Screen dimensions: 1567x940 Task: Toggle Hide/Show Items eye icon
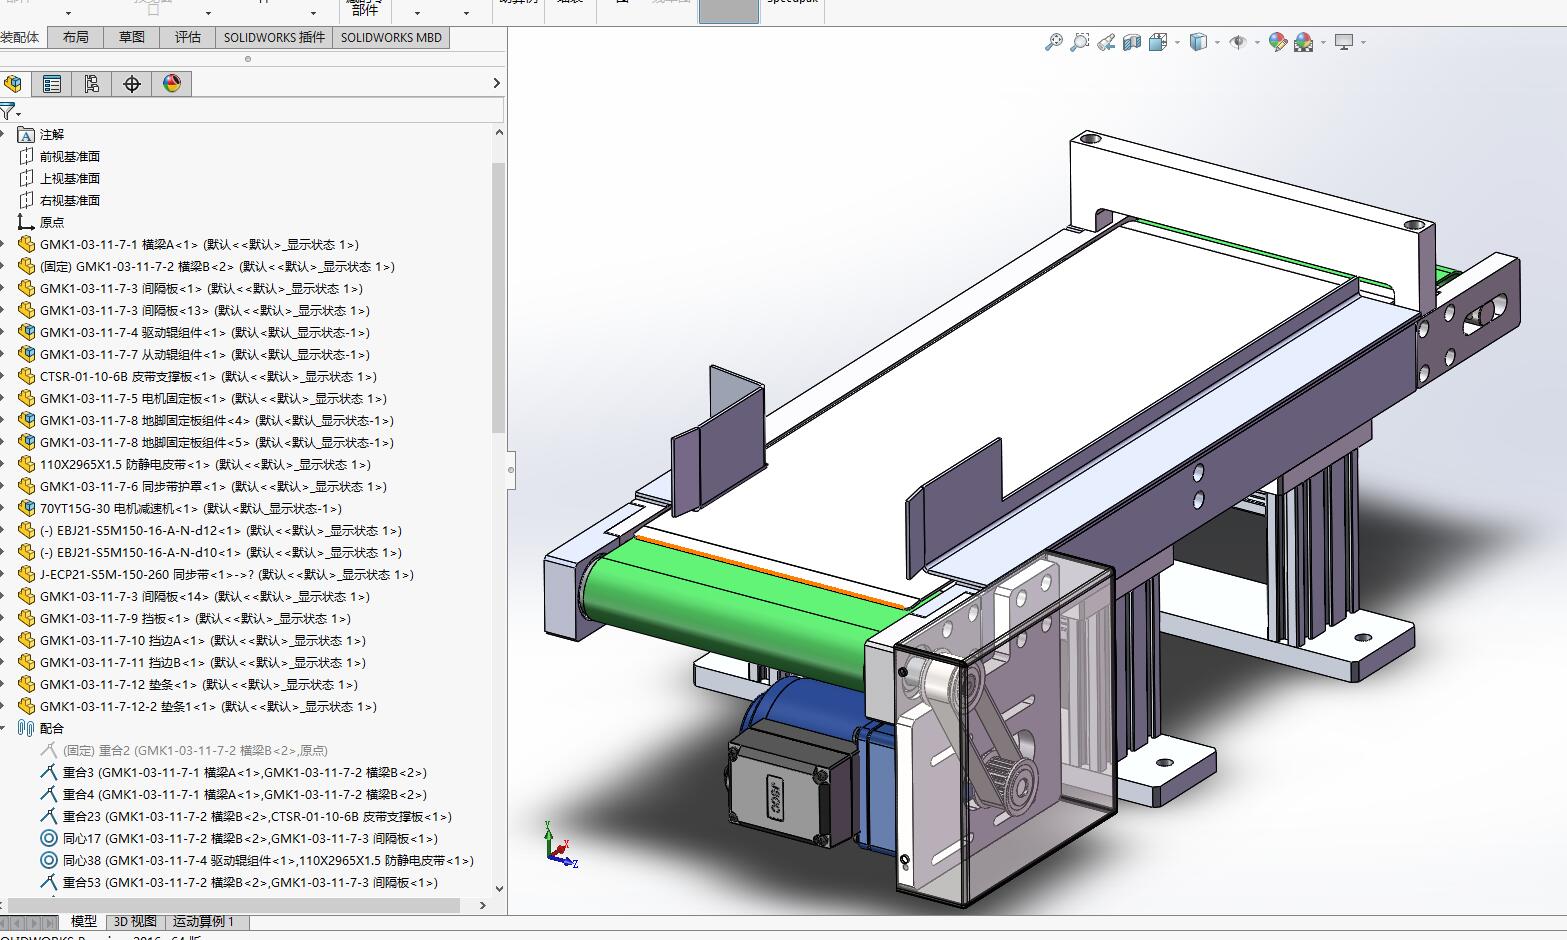(1238, 42)
